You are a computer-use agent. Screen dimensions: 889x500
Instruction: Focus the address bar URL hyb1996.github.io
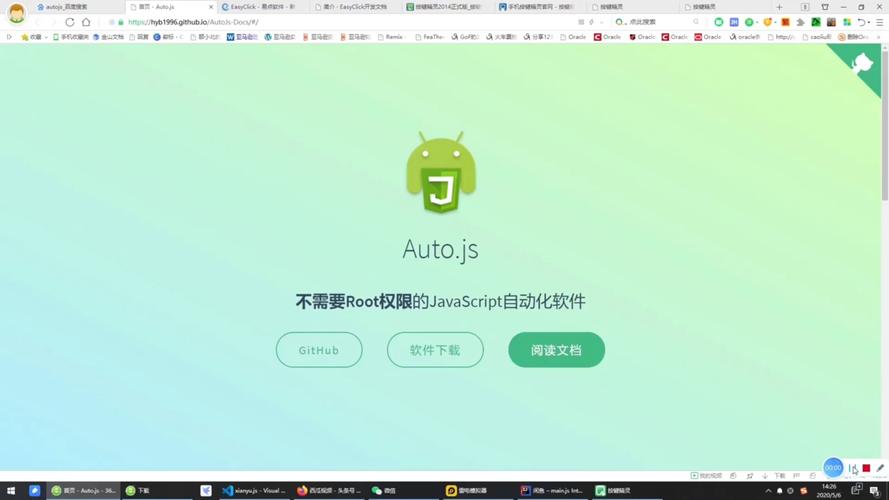pyautogui.click(x=193, y=22)
